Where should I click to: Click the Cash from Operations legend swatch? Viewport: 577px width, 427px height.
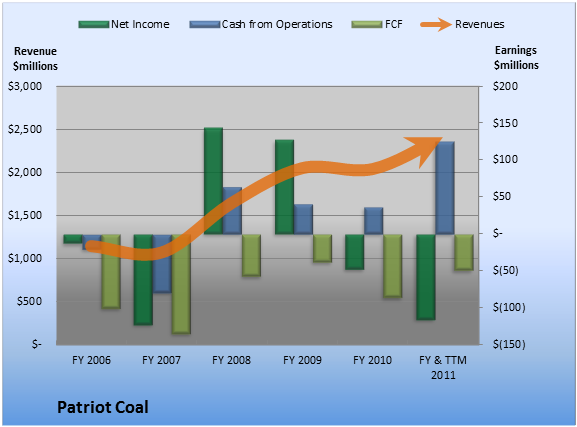tap(205, 25)
